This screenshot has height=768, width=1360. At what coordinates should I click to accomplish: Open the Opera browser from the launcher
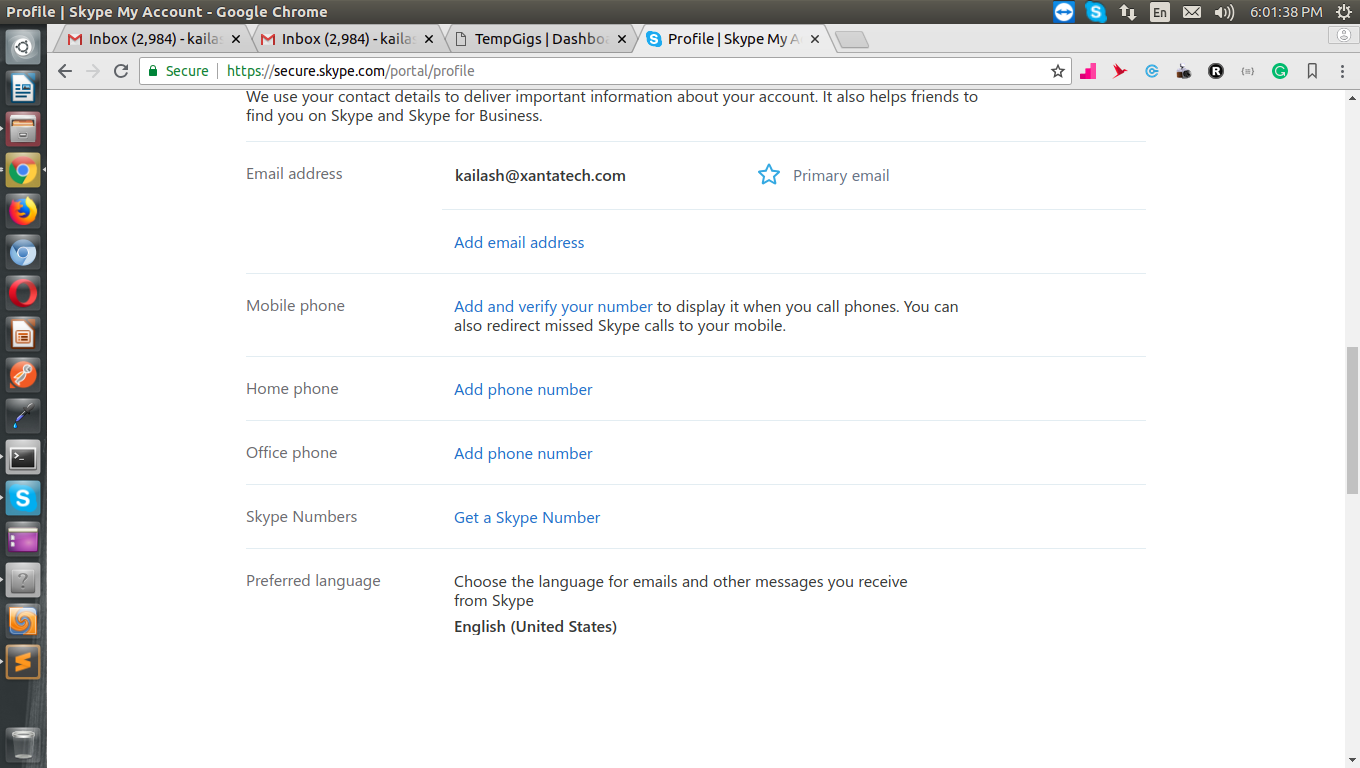point(23,293)
